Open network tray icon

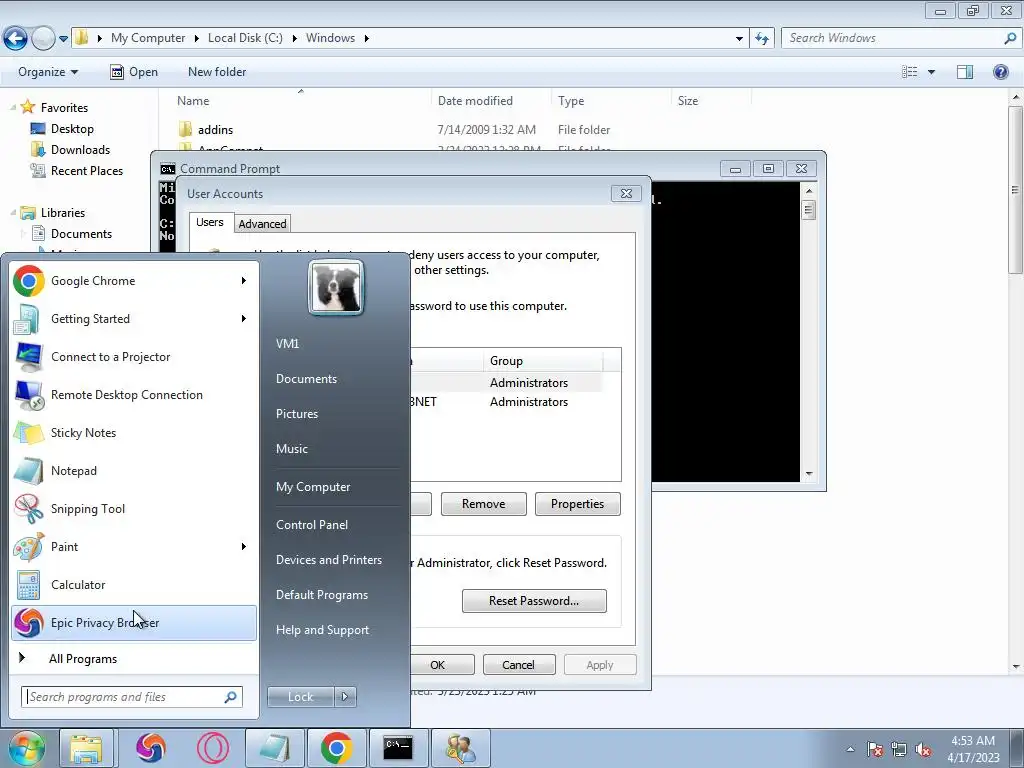click(899, 749)
